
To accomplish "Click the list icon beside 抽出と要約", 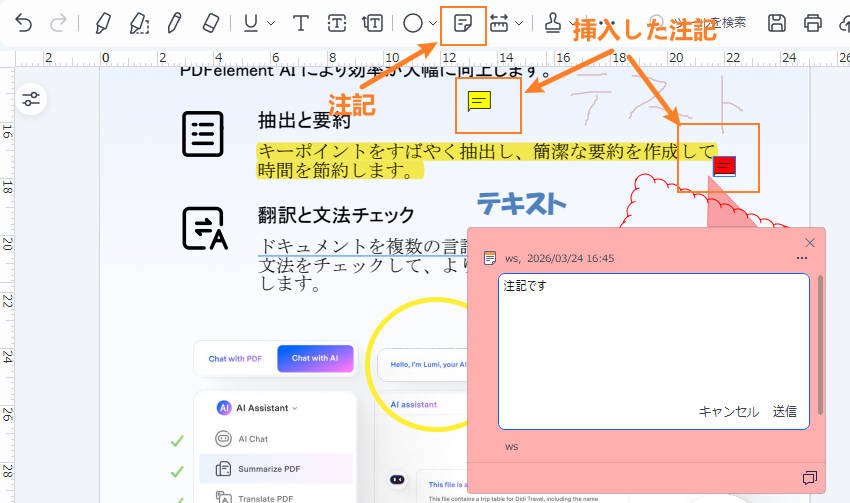I will click(203, 134).
